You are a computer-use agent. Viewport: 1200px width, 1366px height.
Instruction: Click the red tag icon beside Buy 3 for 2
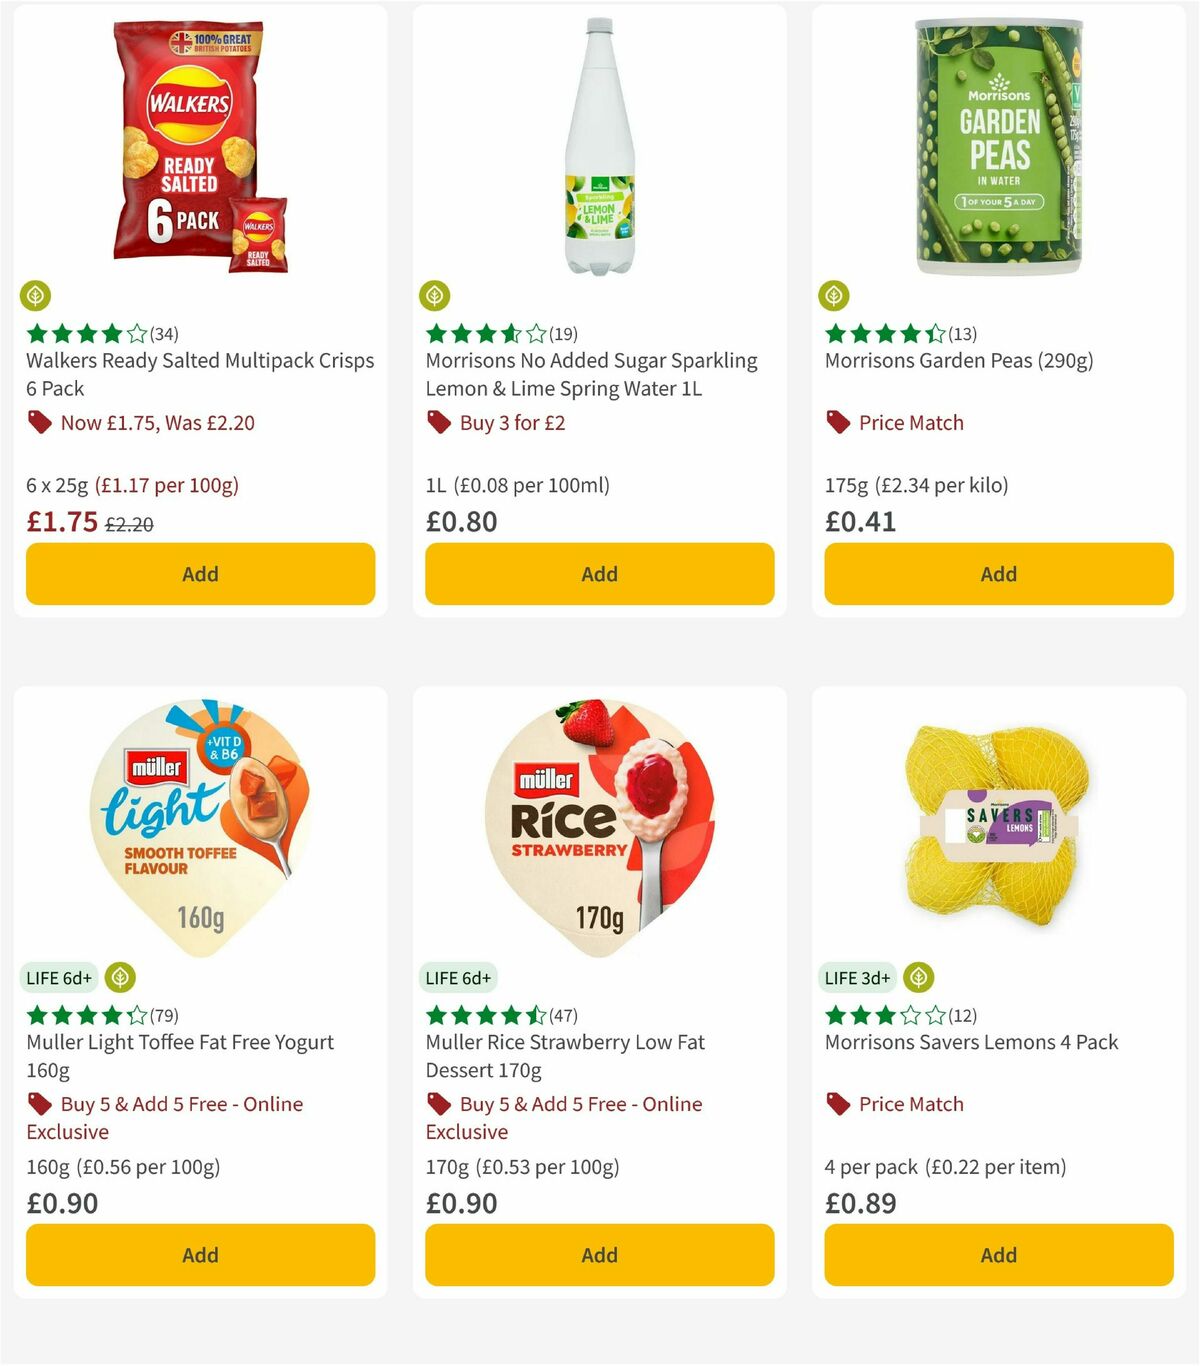click(438, 422)
